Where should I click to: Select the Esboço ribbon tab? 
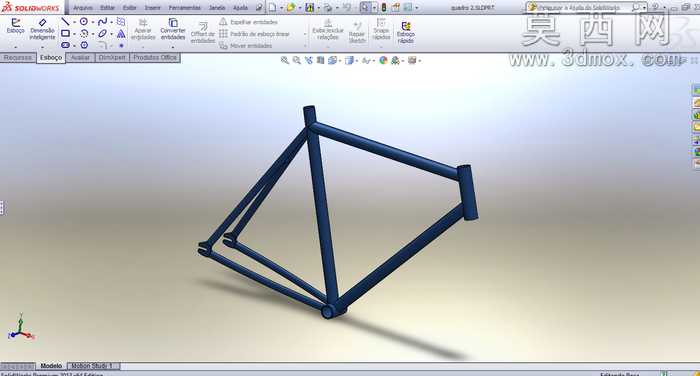[x=51, y=58]
